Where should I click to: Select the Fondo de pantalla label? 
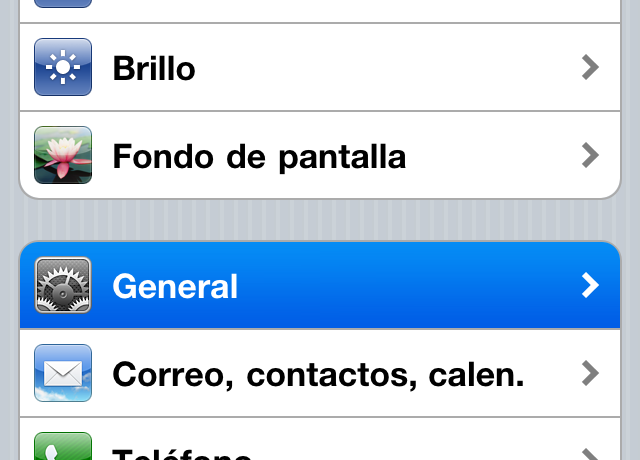point(259,156)
